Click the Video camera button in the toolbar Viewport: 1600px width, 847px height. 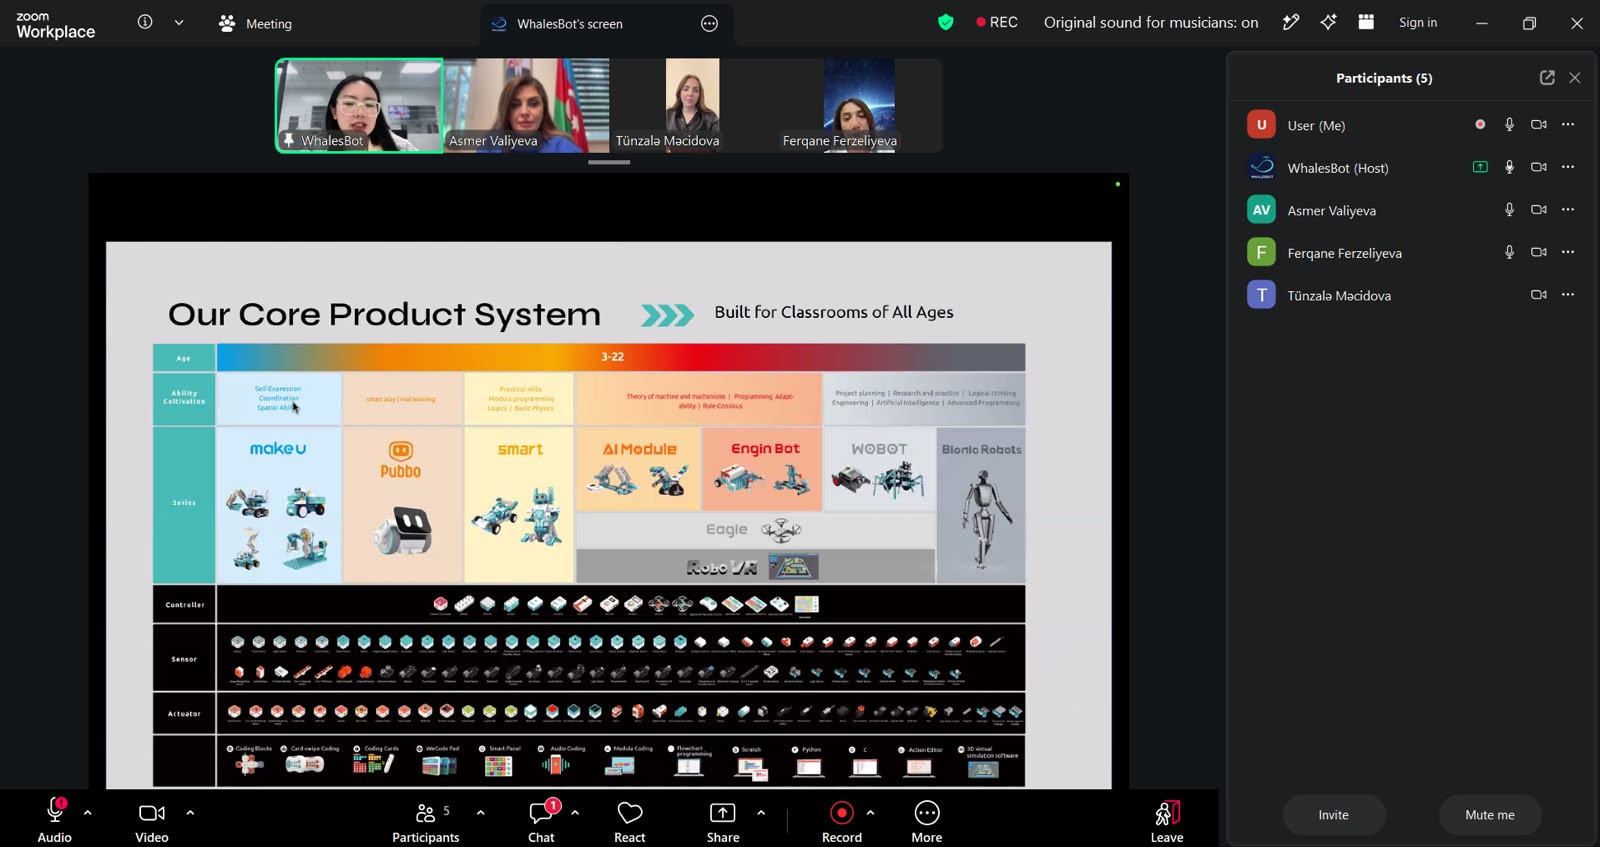(x=152, y=821)
